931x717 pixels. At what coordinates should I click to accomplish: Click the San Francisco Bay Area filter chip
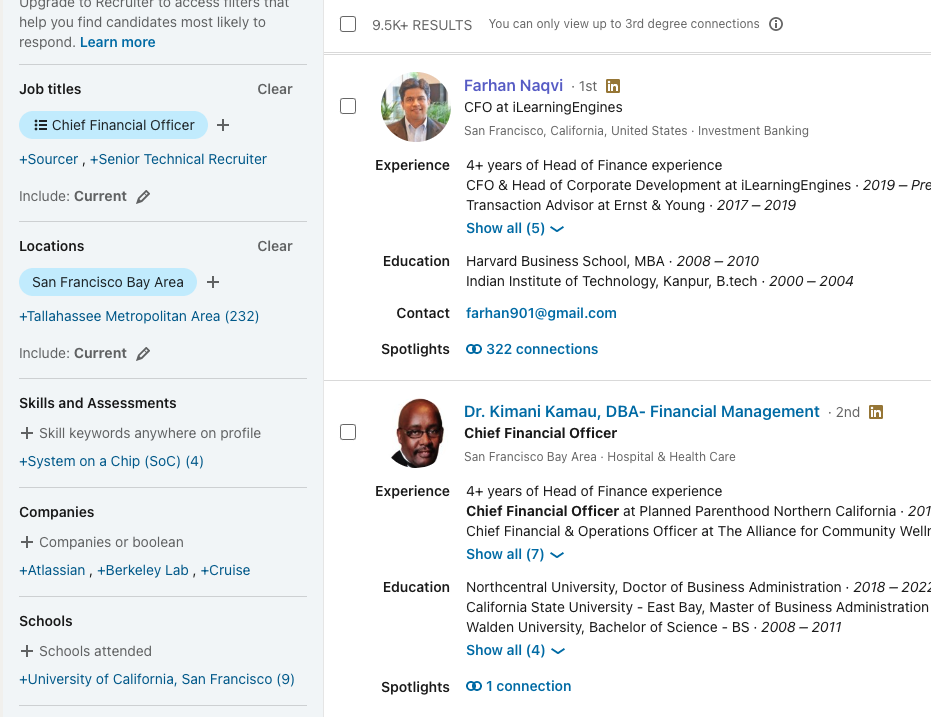click(107, 282)
